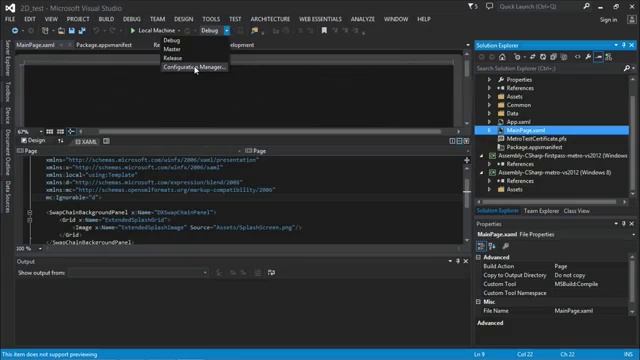
Task: Select Configuration Manager... from dropdown
Action: 194,67
